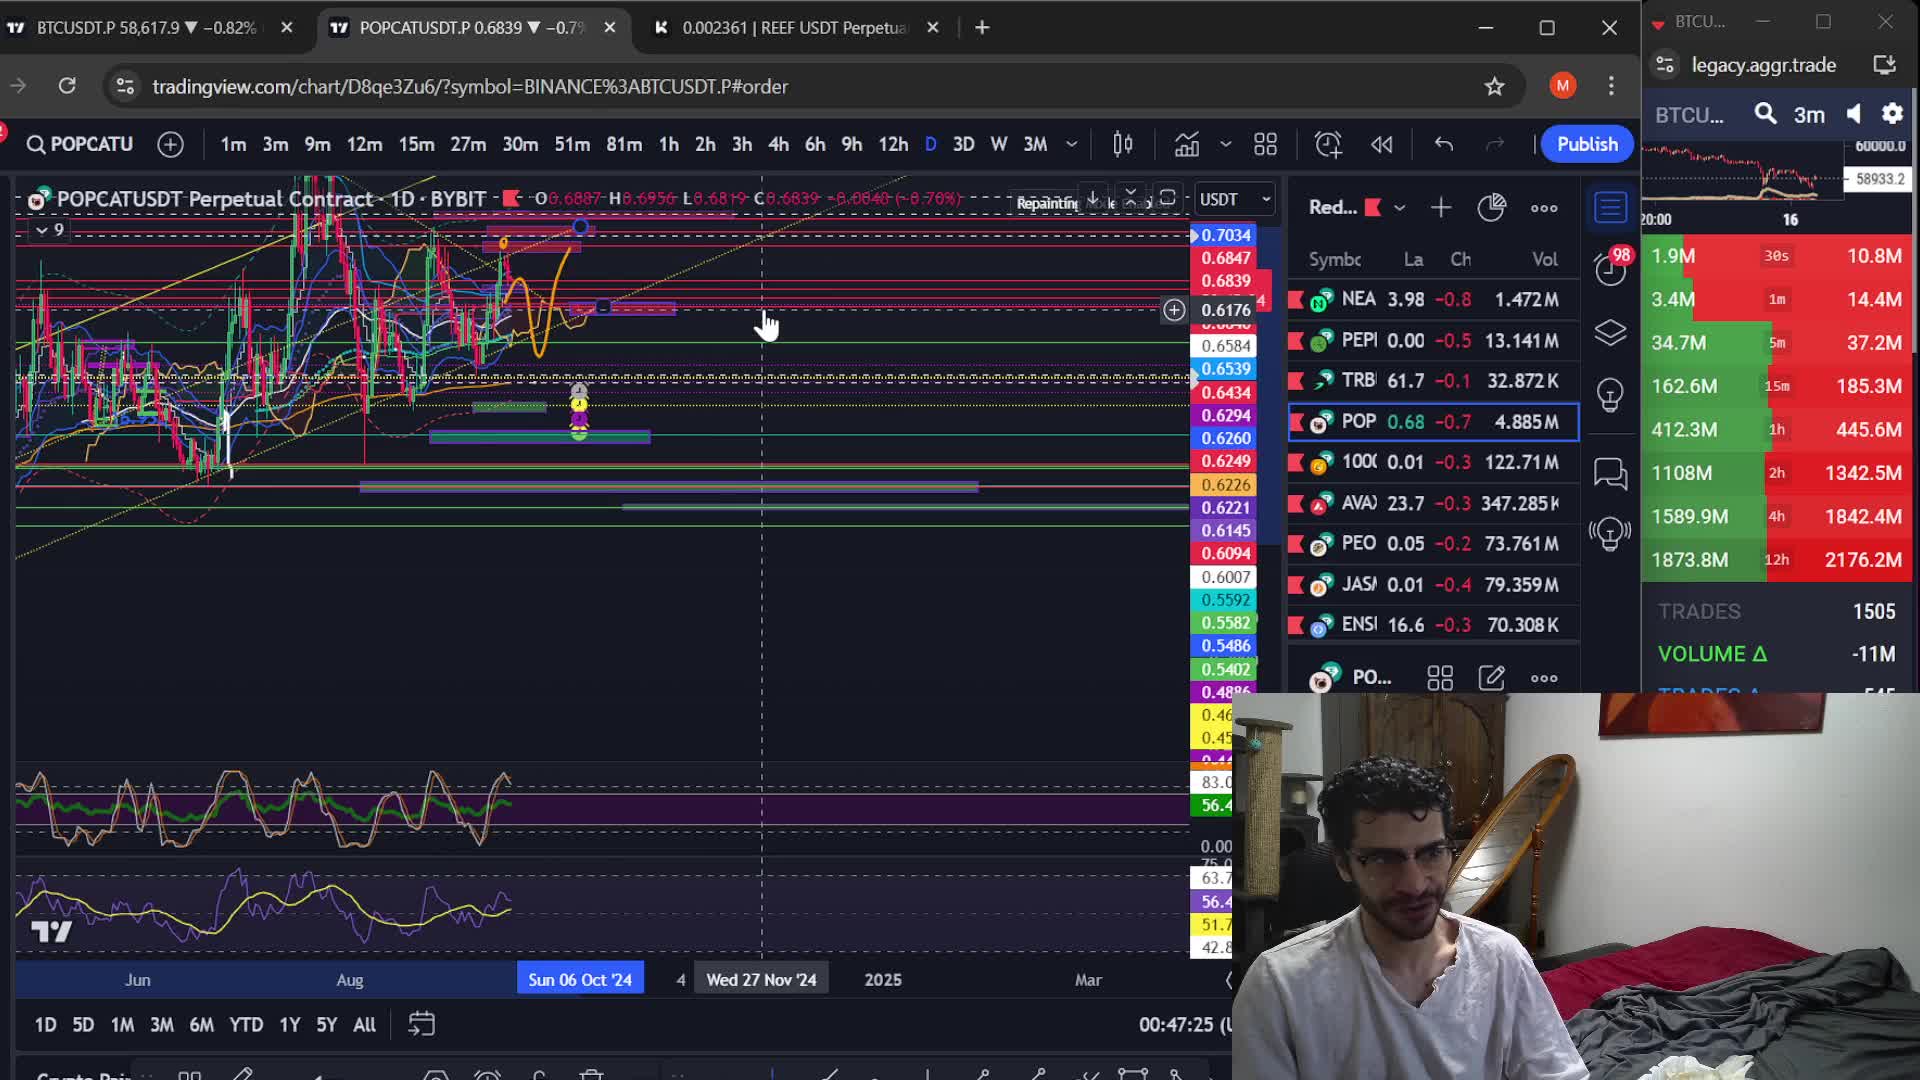Choose the 3M interval in top toolbar
The height and width of the screenshot is (1080, 1920).
coord(1035,144)
